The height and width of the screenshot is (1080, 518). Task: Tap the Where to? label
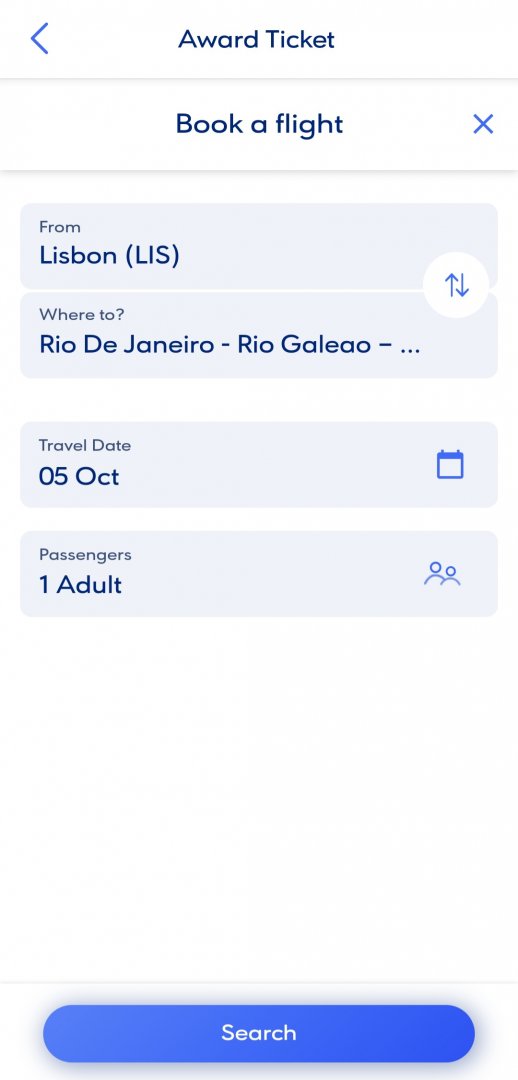tap(82, 315)
